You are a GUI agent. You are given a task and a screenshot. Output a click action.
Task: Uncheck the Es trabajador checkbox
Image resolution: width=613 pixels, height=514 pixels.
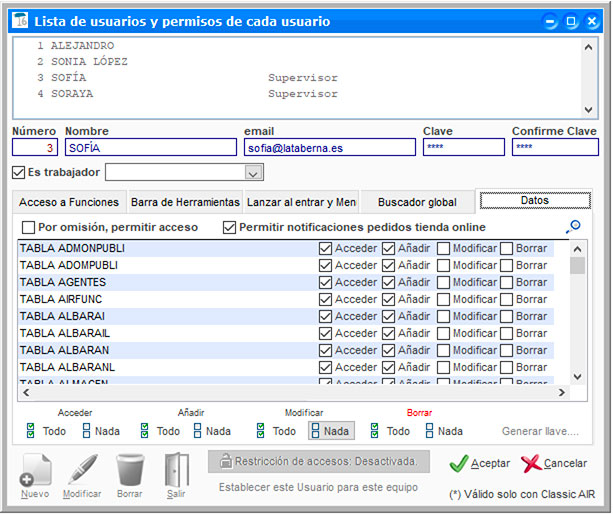(18, 172)
